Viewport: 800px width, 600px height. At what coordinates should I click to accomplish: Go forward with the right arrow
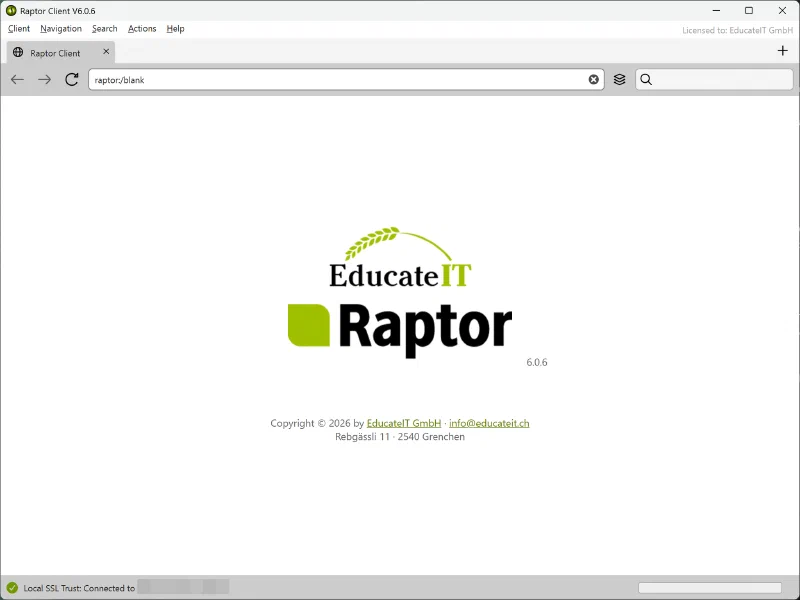coord(44,80)
